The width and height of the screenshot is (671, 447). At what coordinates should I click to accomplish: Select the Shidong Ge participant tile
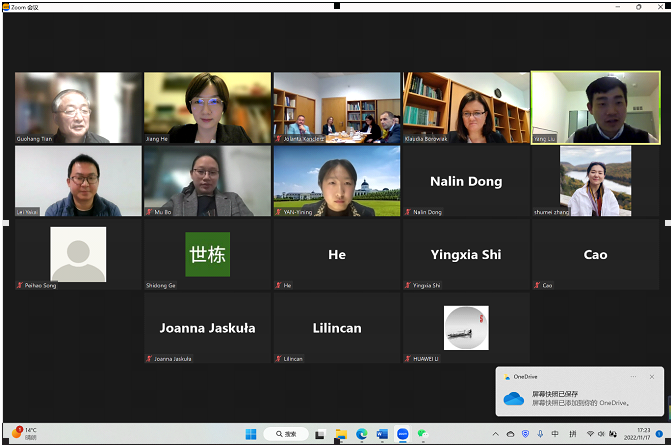pos(207,255)
